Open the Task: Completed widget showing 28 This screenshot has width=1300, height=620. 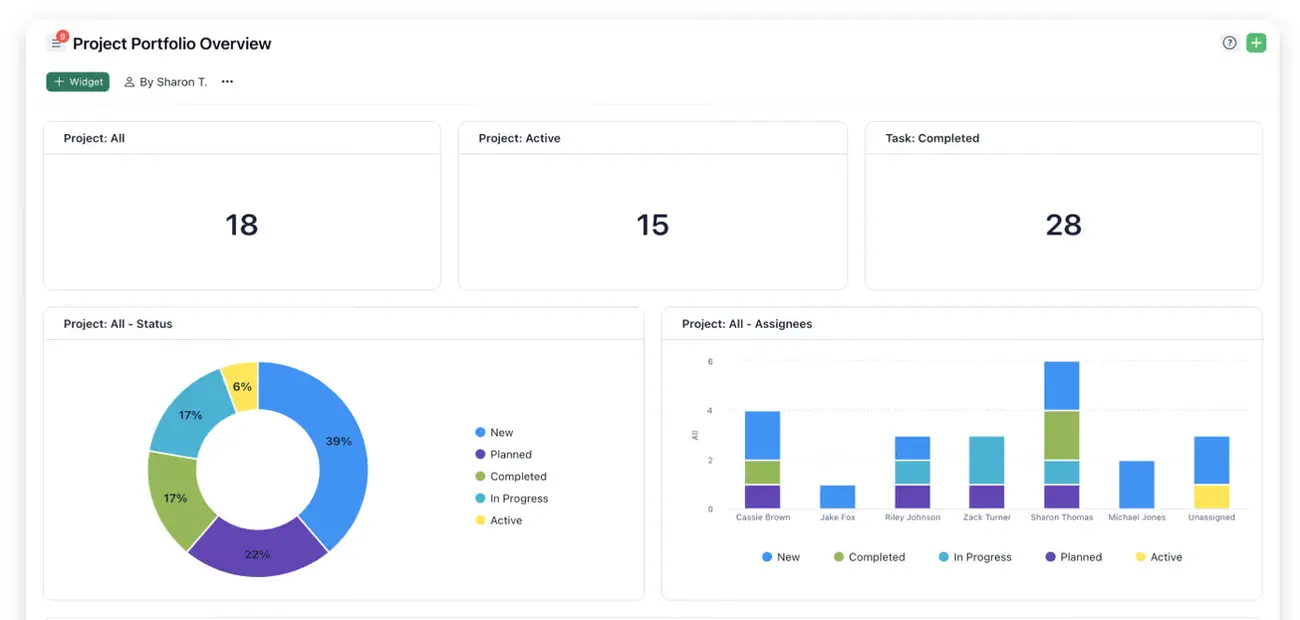click(x=1063, y=224)
